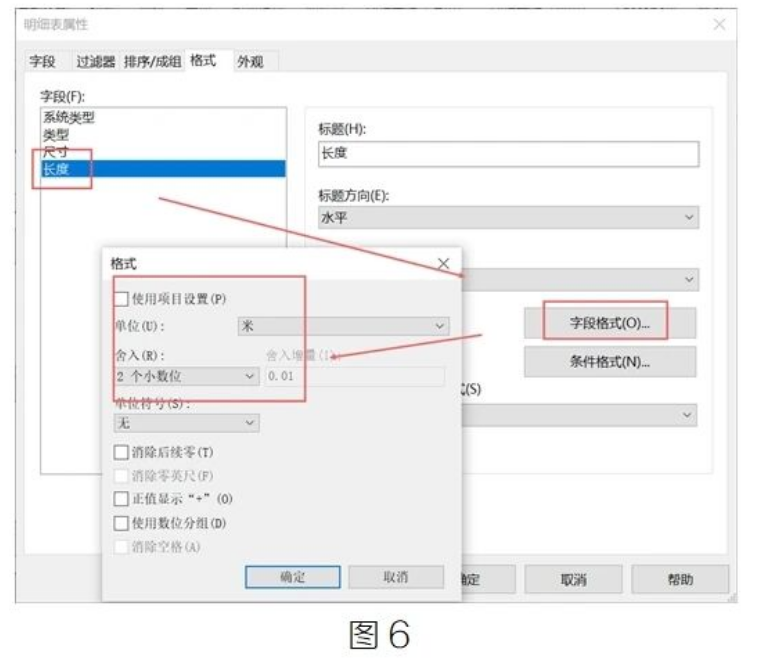
Task: Open the 单位符号 dropdown showing 无
Action: tap(186, 423)
